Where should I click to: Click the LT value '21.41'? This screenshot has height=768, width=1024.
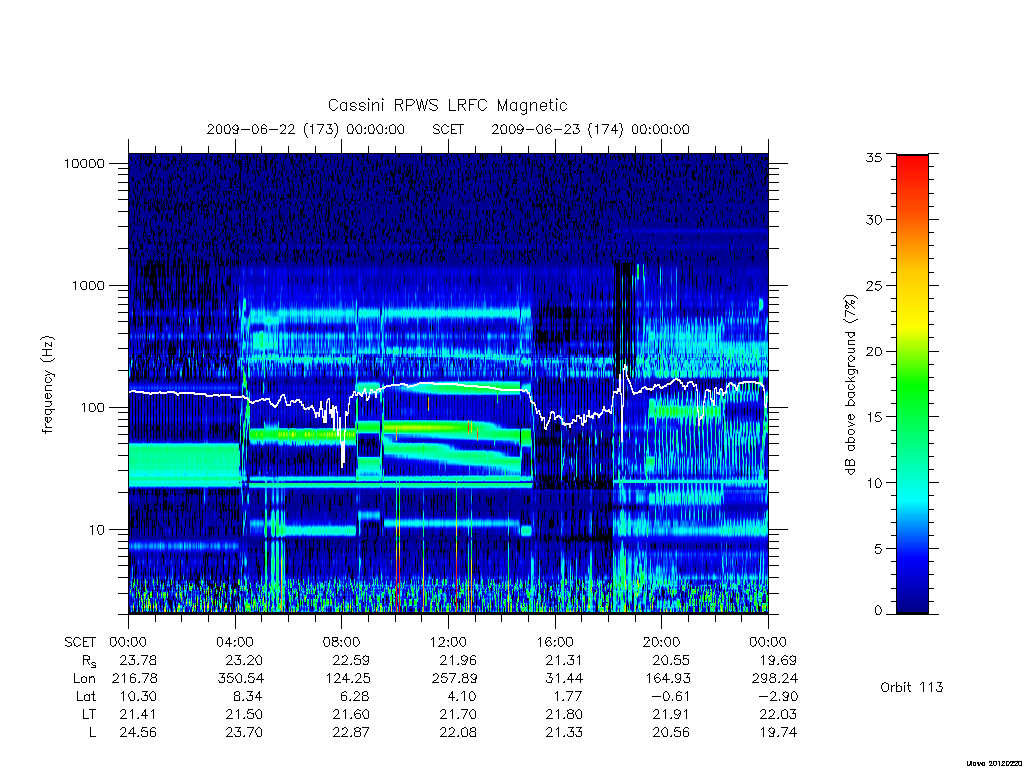[138, 714]
